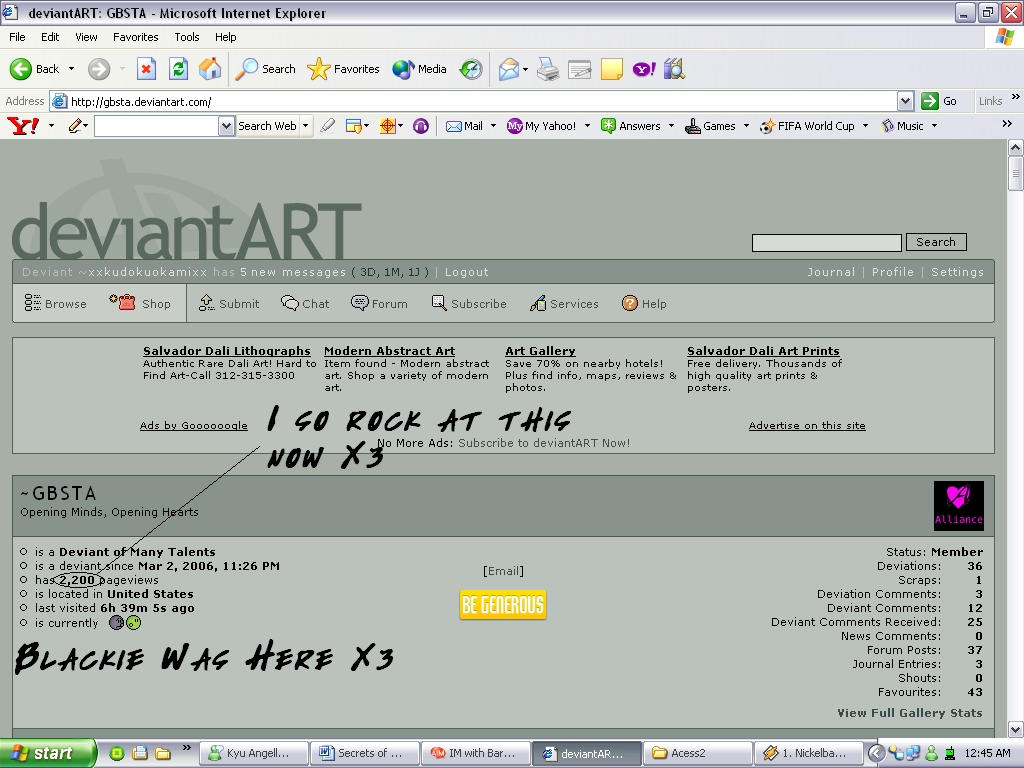Expand the FIFA World Cup dropdown
The width and height of the screenshot is (1024, 768).
pyautogui.click(x=865, y=125)
